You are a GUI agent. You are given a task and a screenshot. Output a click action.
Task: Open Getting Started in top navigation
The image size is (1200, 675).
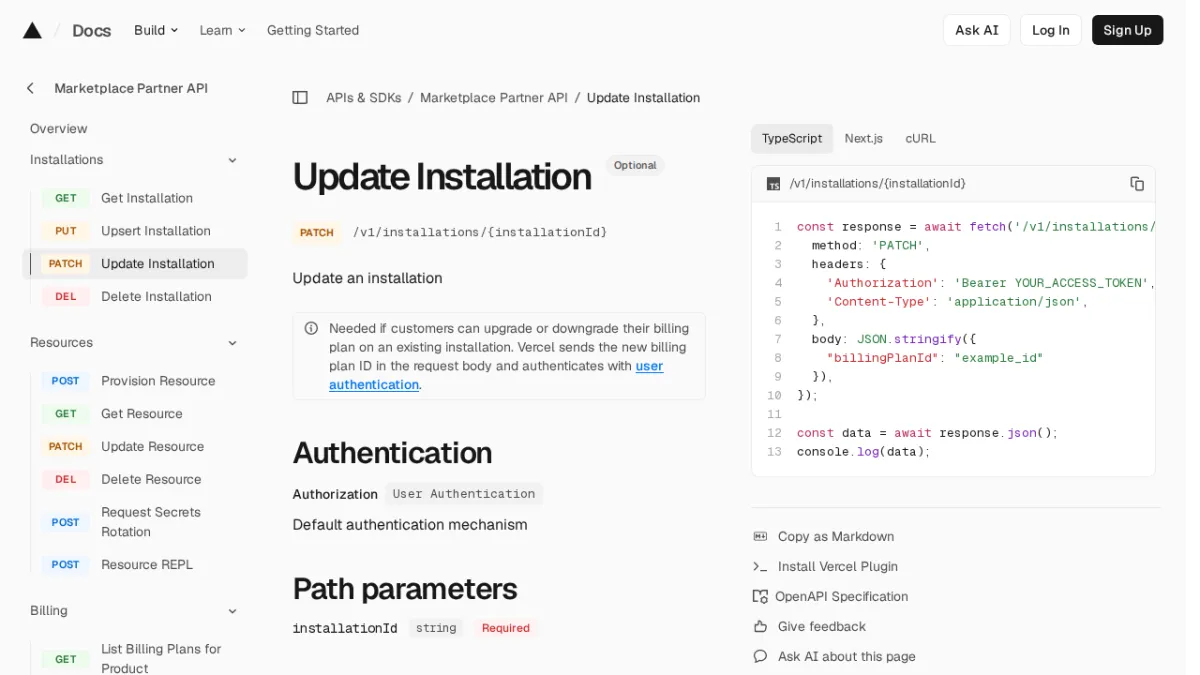(x=313, y=30)
